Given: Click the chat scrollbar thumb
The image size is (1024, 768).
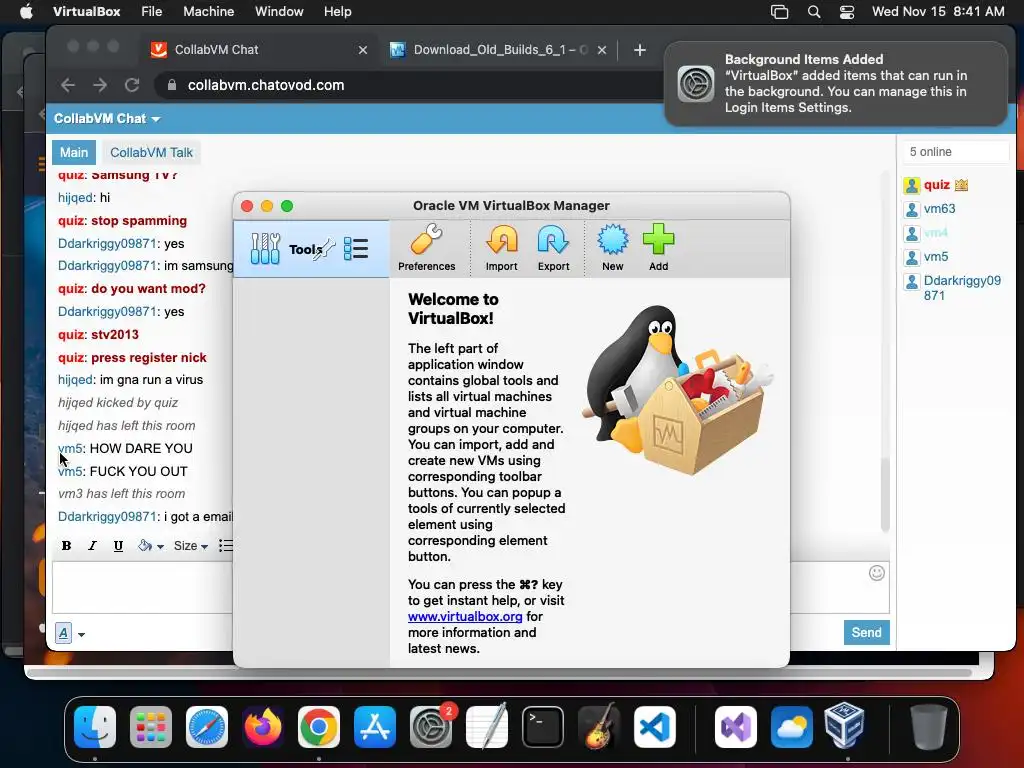Looking at the screenshot, I should (x=885, y=495).
